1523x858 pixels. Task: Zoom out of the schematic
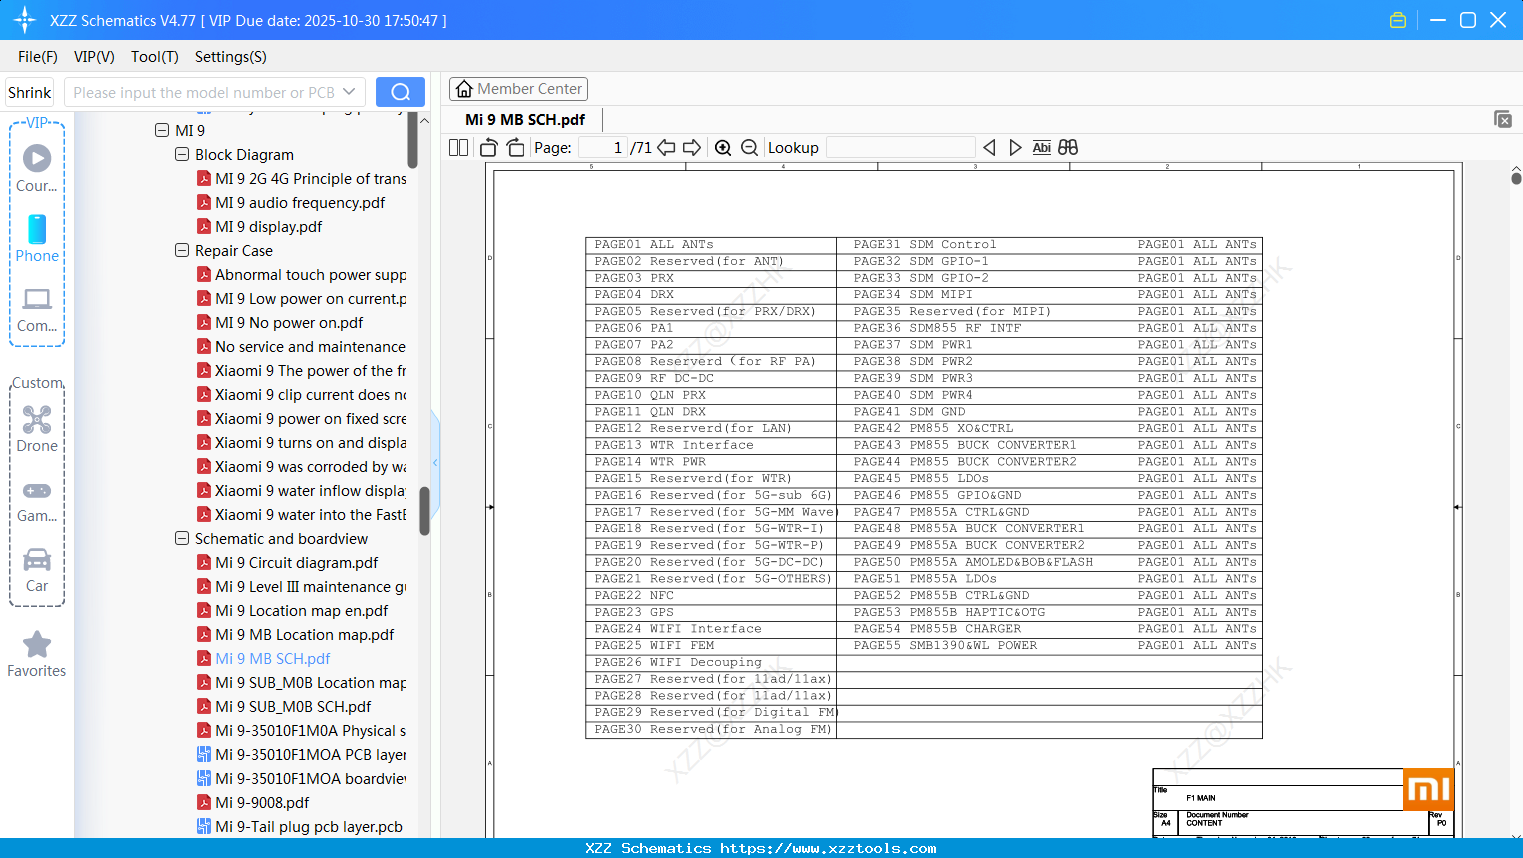tap(750, 148)
